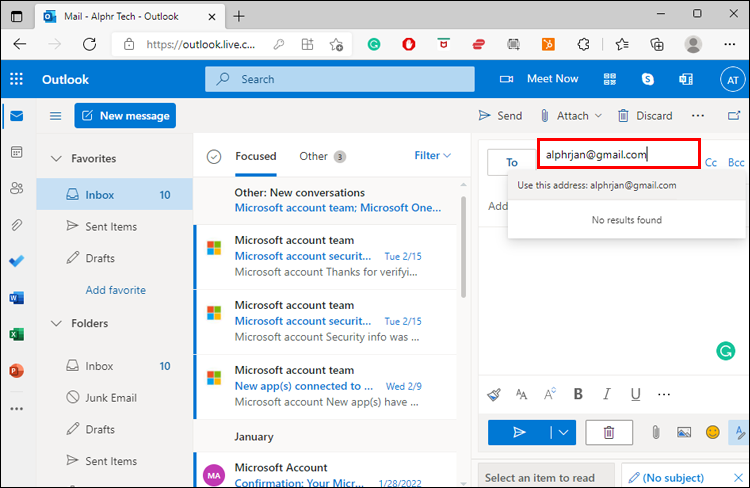Open Junk Email folder
This screenshot has height=488, width=750.
point(115,398)
